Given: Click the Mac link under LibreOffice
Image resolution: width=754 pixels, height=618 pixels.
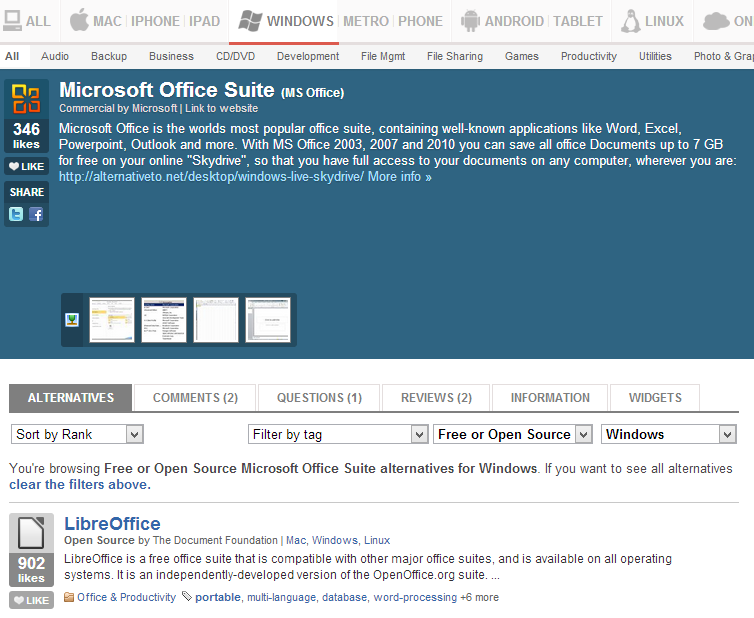Looking at the screenshot, I should (296, 540).
